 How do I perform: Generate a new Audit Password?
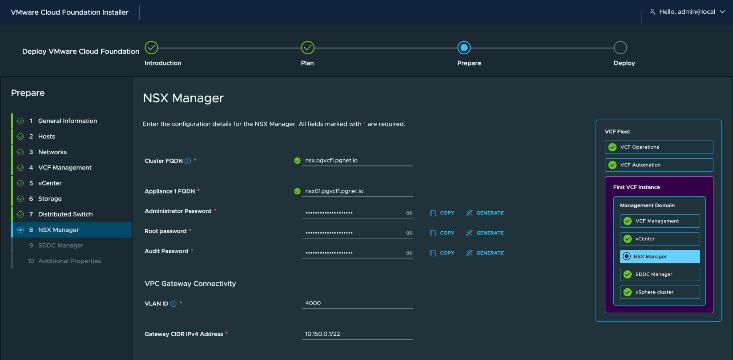[x=485, y=253]
